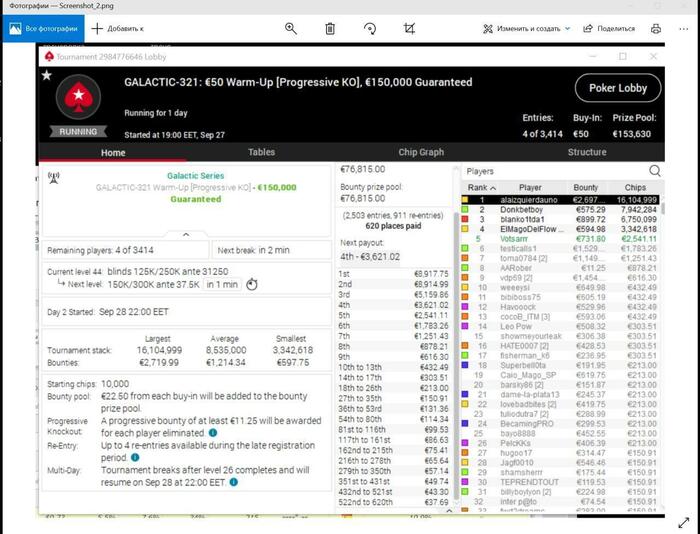Click the Remaining players 4 of 3414 box
The width and height of the screenshot is (700, 534).
125,250
